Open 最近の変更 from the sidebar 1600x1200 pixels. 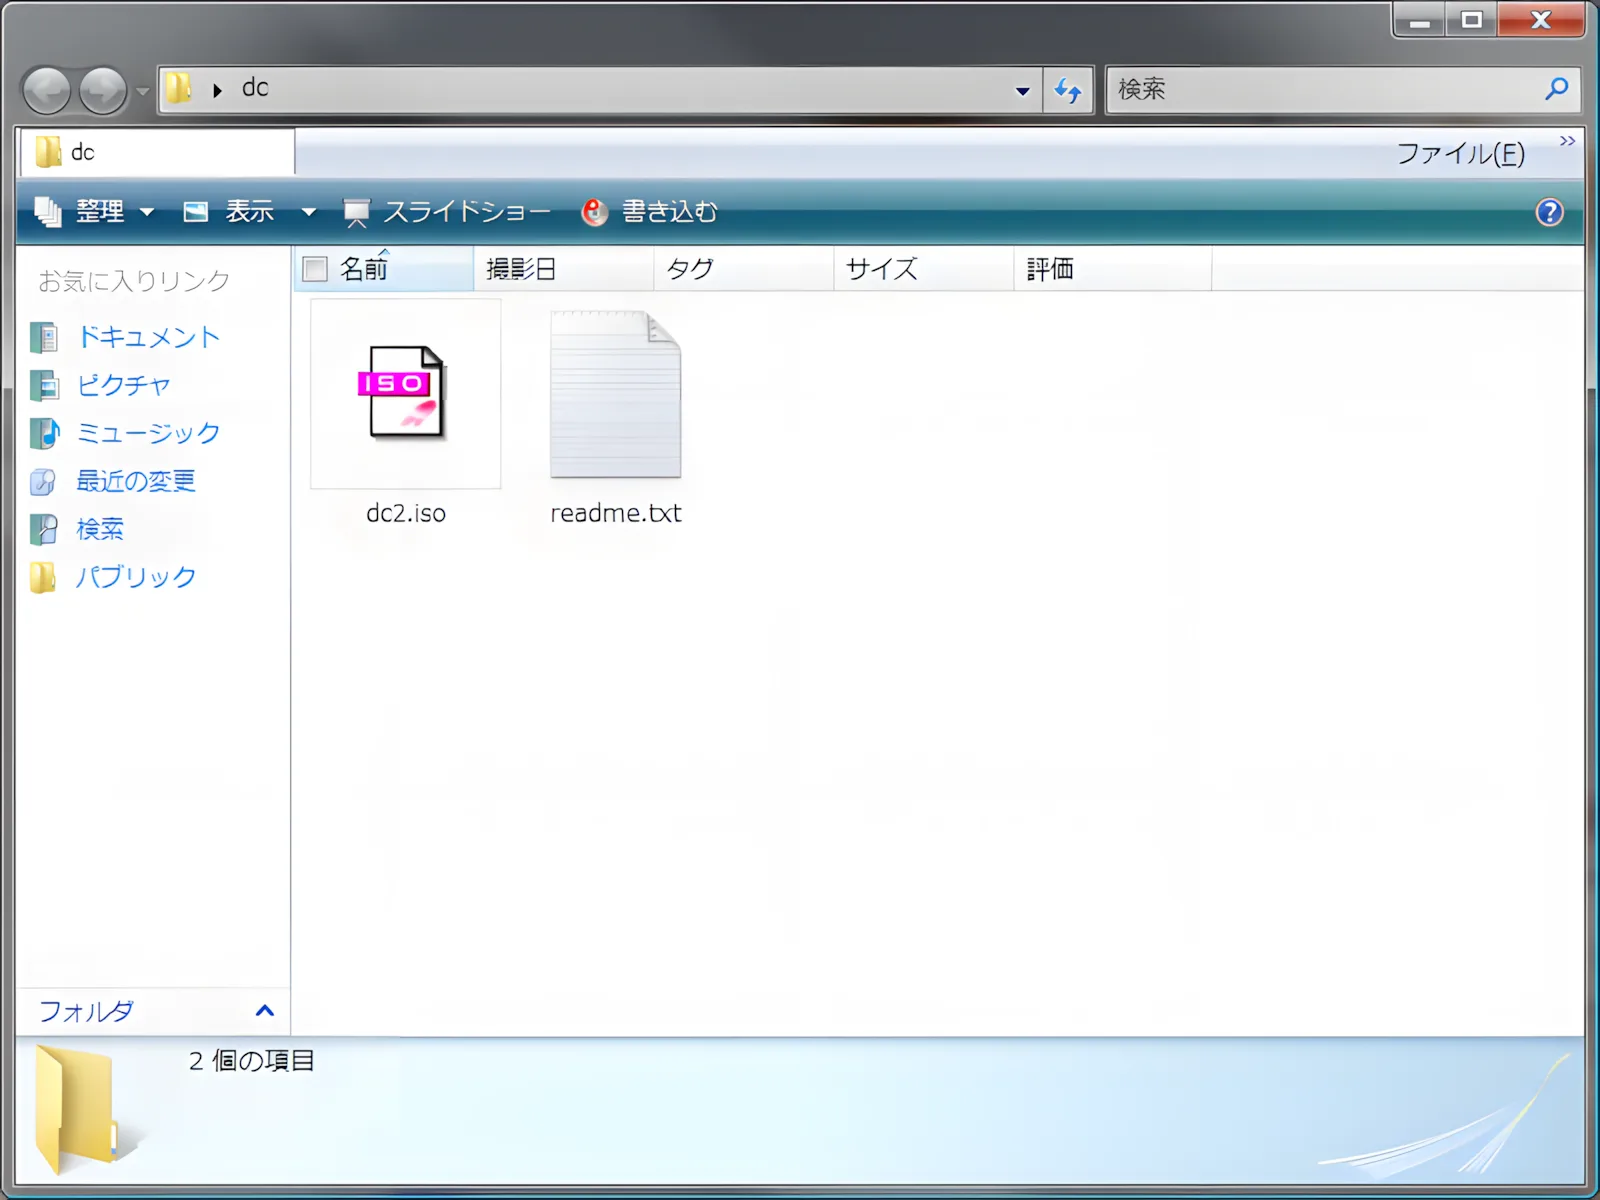pyautogui.click(x=134, y=481)
